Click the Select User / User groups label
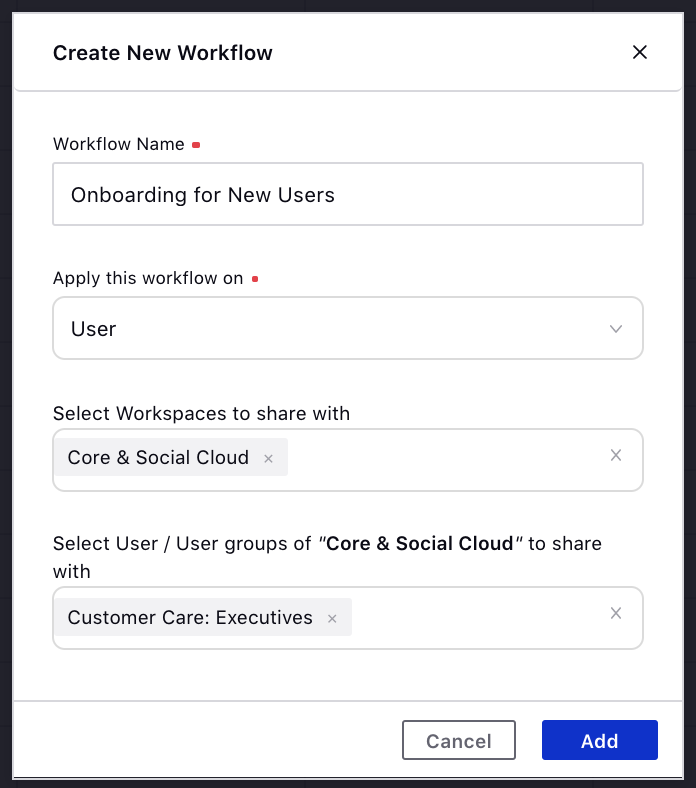This screenshot has height=788, width=696. click(x=327, y=557)
